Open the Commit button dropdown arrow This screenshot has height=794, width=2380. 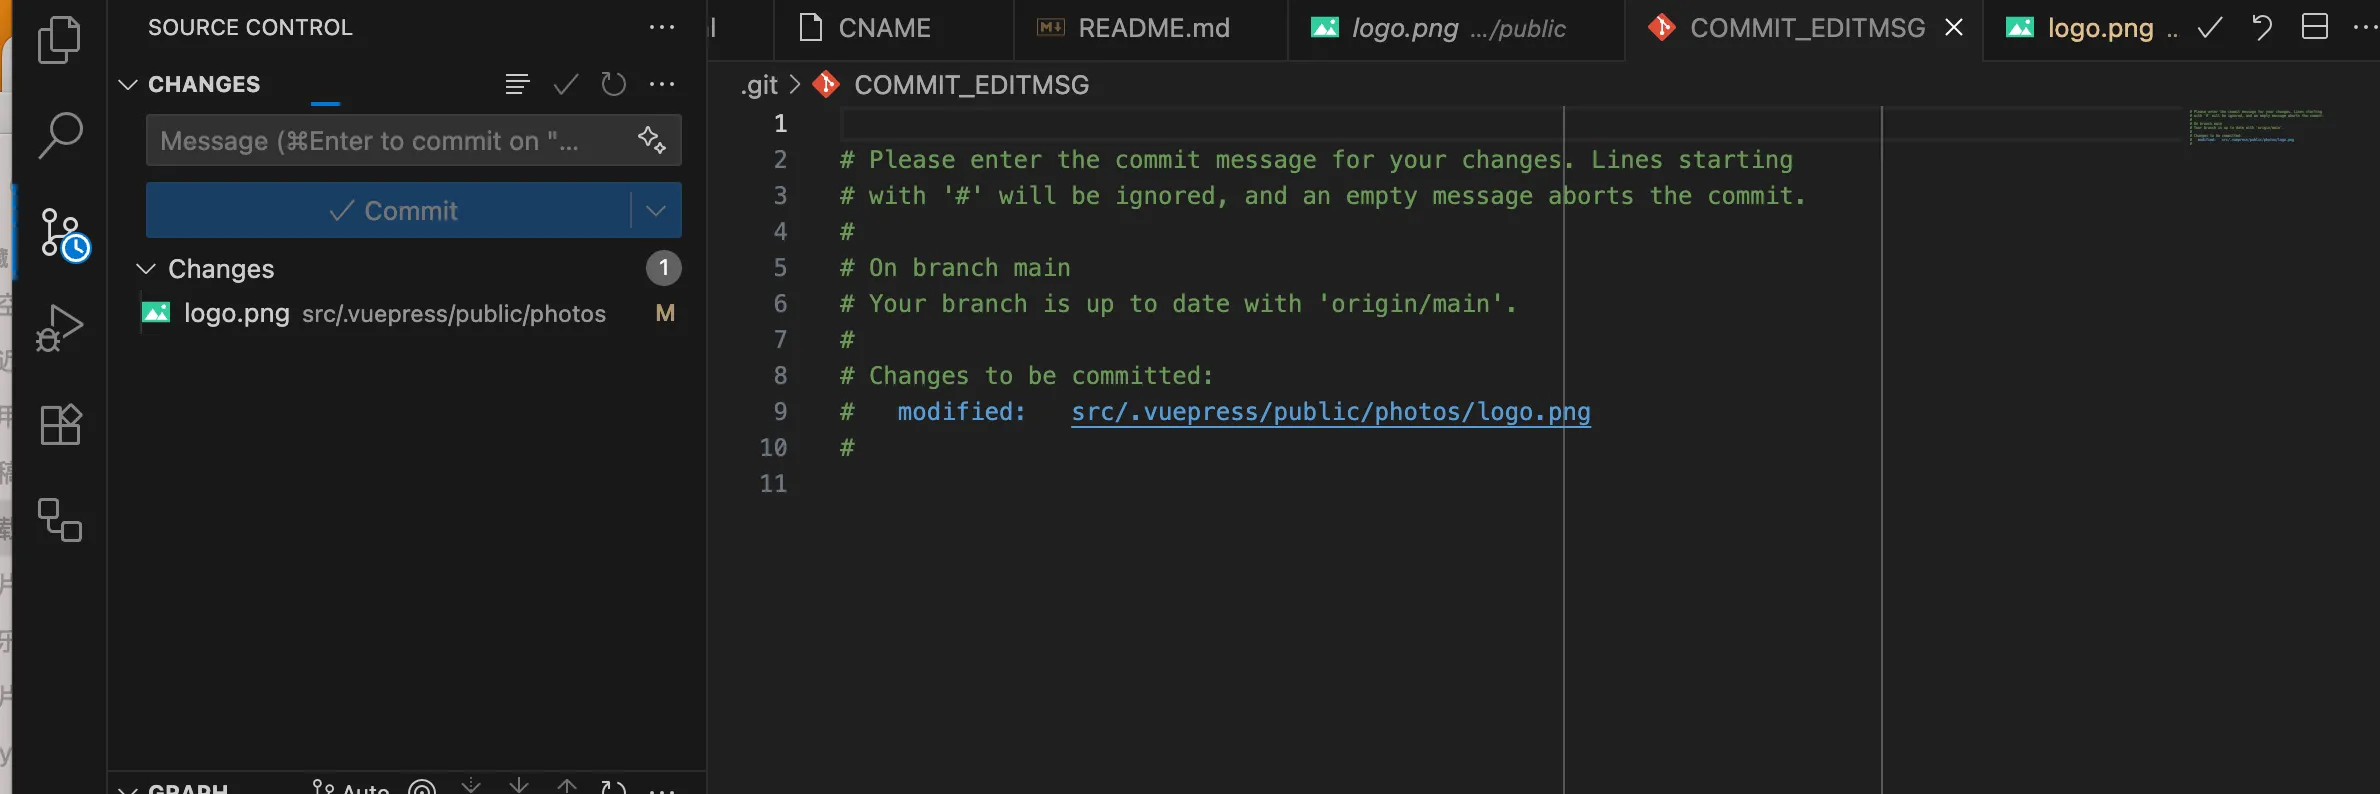(656, 210)
